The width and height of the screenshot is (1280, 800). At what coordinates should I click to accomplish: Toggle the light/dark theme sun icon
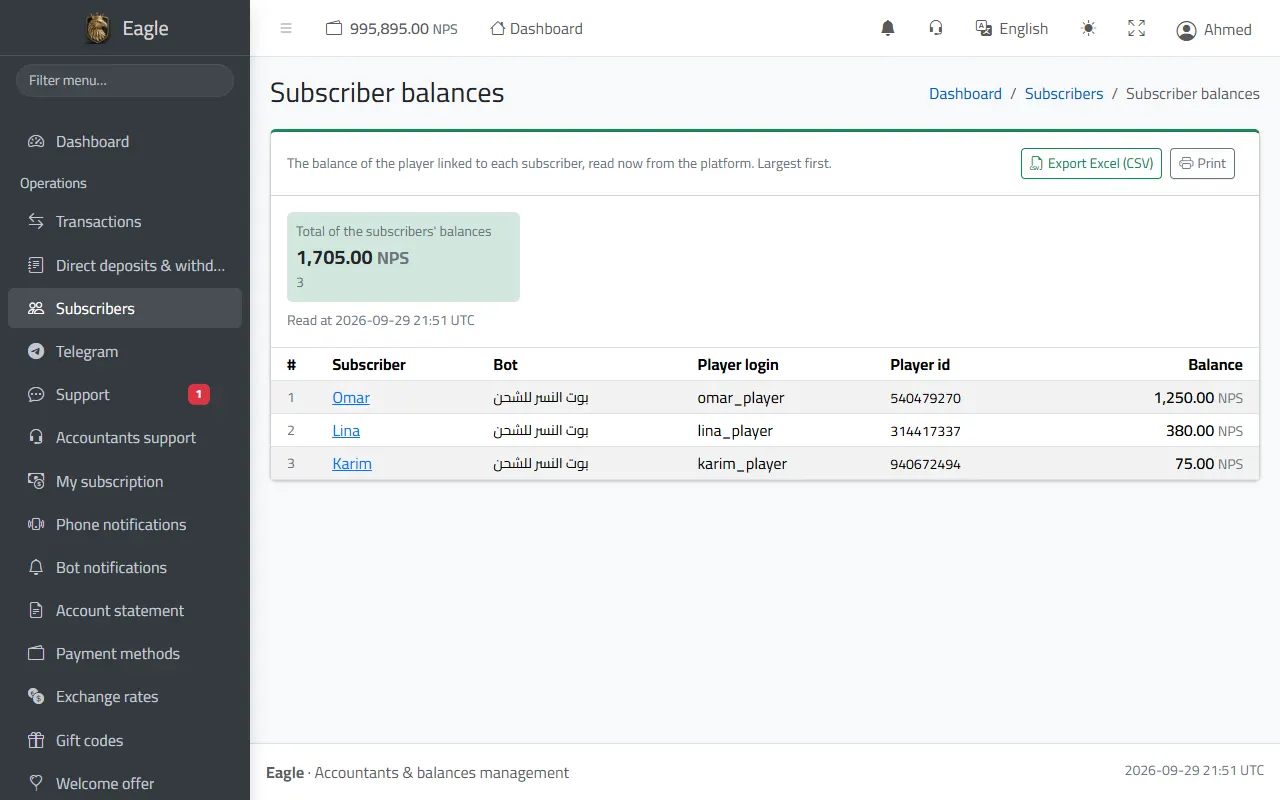(1088, 29)
